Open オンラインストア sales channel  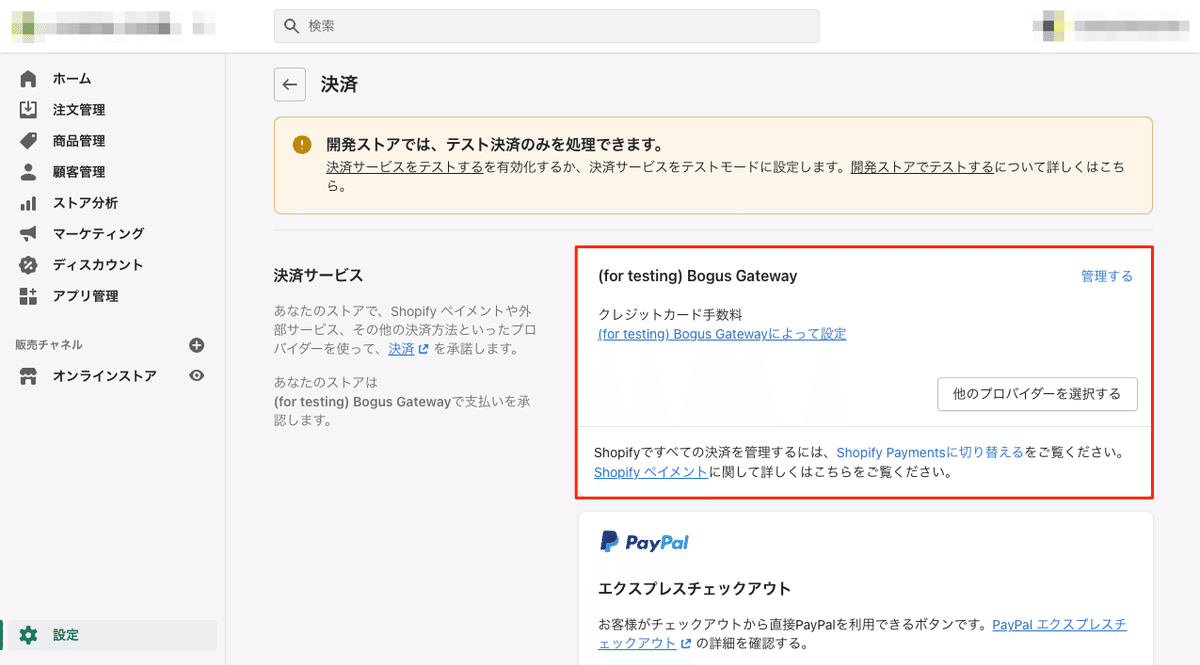105,376
